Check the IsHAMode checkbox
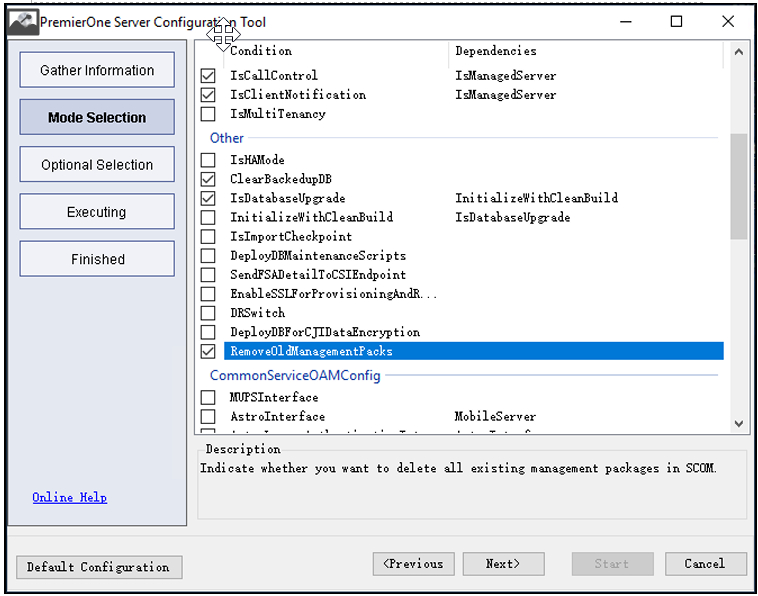The height and width of the screenshot is (596, 758). pos(208,160)
